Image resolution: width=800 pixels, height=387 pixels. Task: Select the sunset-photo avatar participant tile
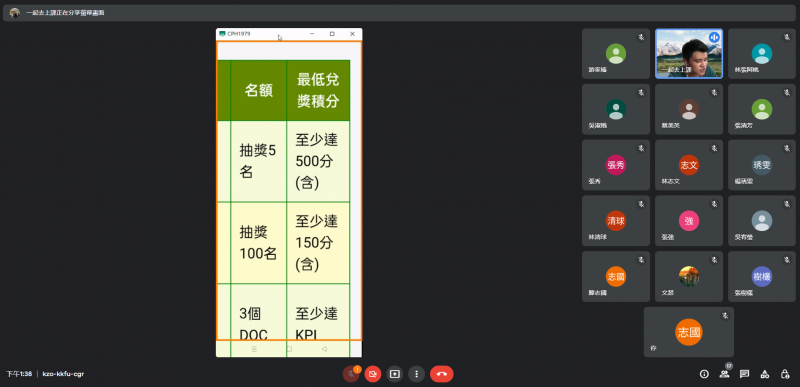pyautogui.click(x=689, y=276)
